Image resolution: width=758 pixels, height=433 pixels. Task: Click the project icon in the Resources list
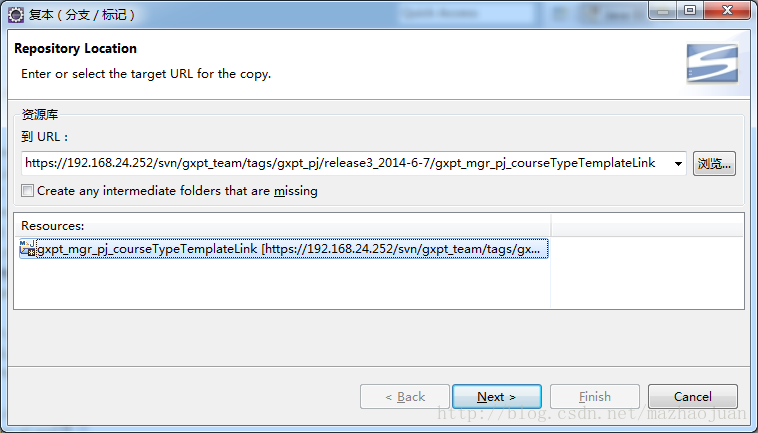pyautogui.click(x=28, y=249)
